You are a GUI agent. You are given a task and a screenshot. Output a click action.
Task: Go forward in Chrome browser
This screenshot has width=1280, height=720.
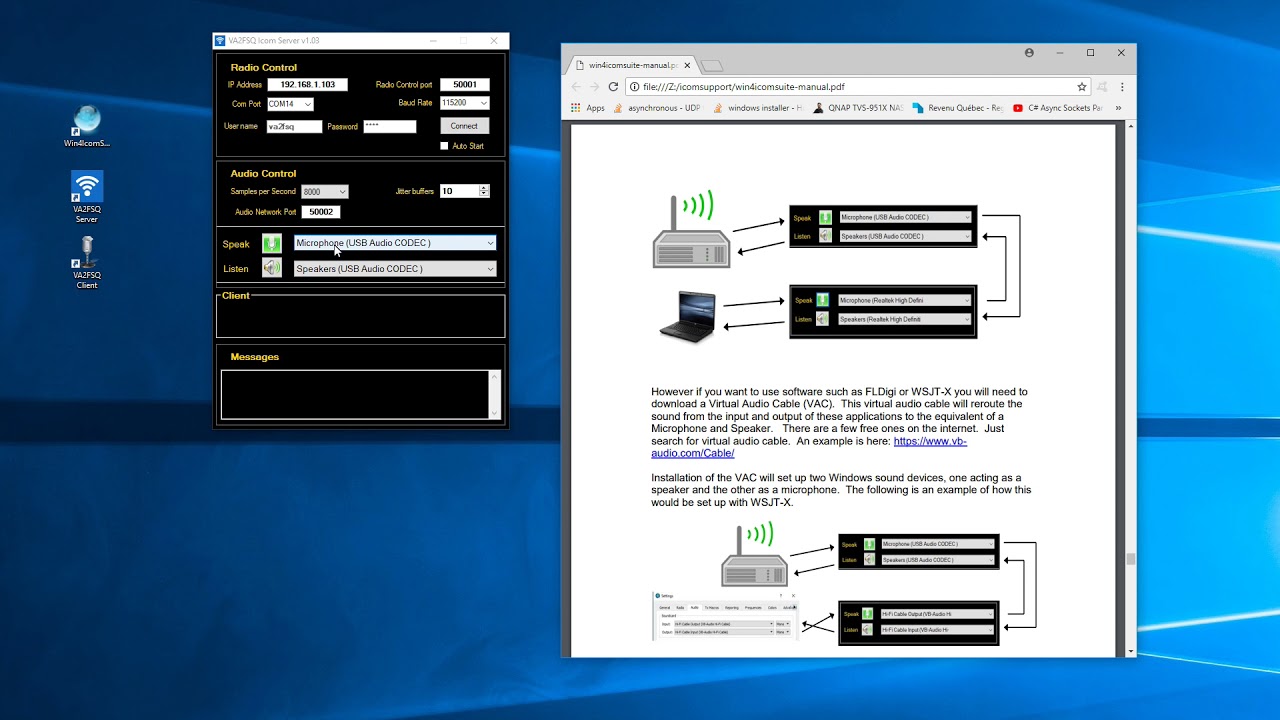pyautogui.click(x=595, y=87)
